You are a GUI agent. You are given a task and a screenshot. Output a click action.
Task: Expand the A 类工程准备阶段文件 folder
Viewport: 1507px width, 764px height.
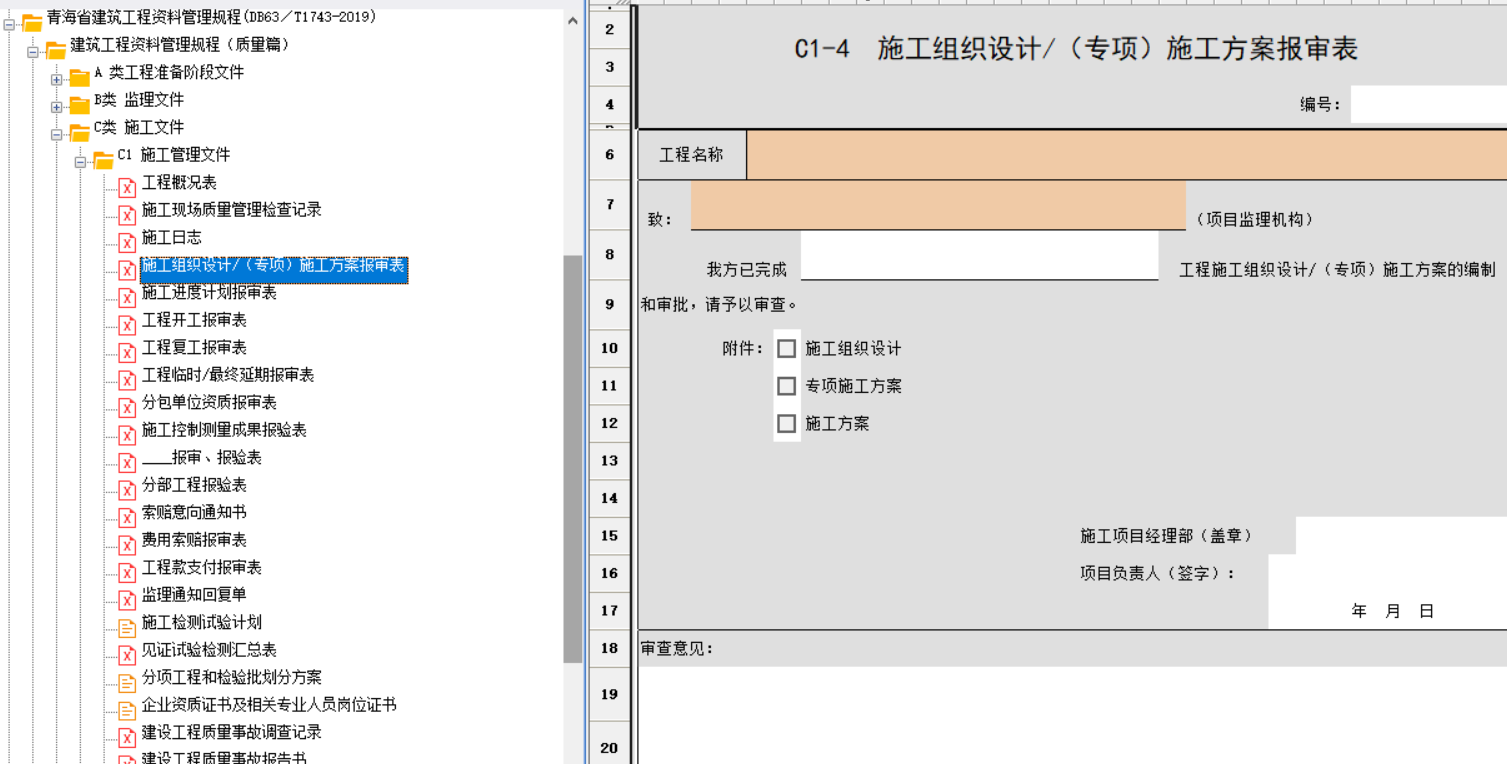(x=57, y=79)
